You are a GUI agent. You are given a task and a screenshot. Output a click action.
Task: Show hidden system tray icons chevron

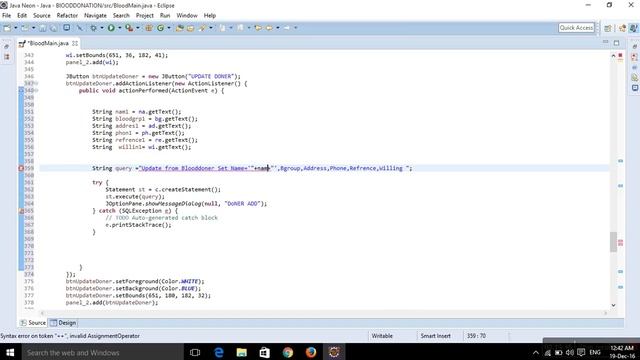click(x=536, y=353)
